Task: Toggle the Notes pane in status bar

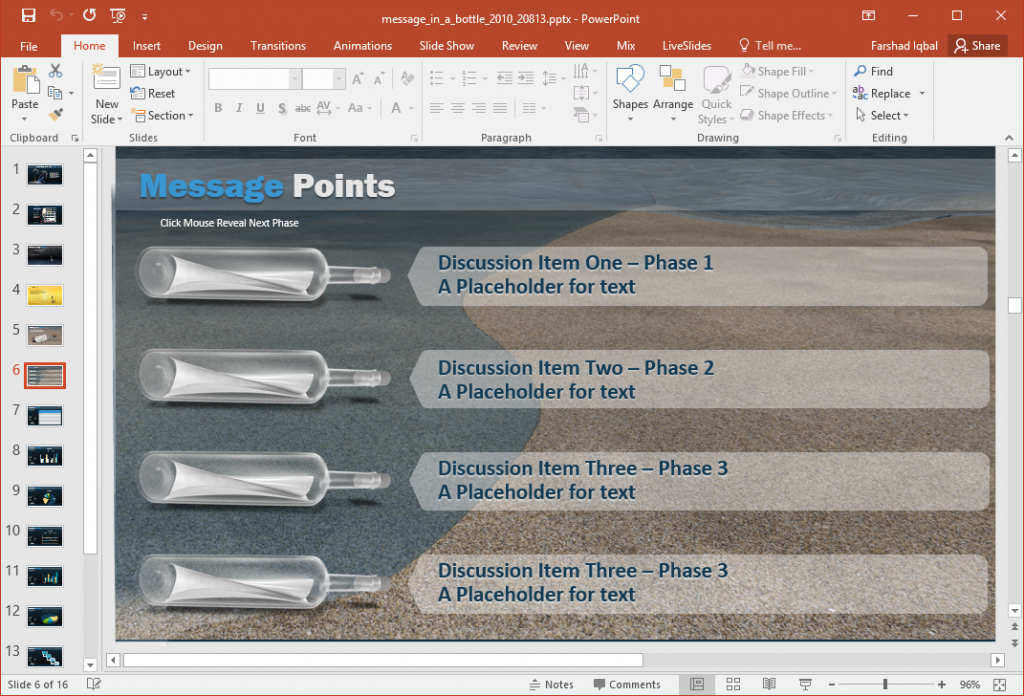Action: pos(552,684)
